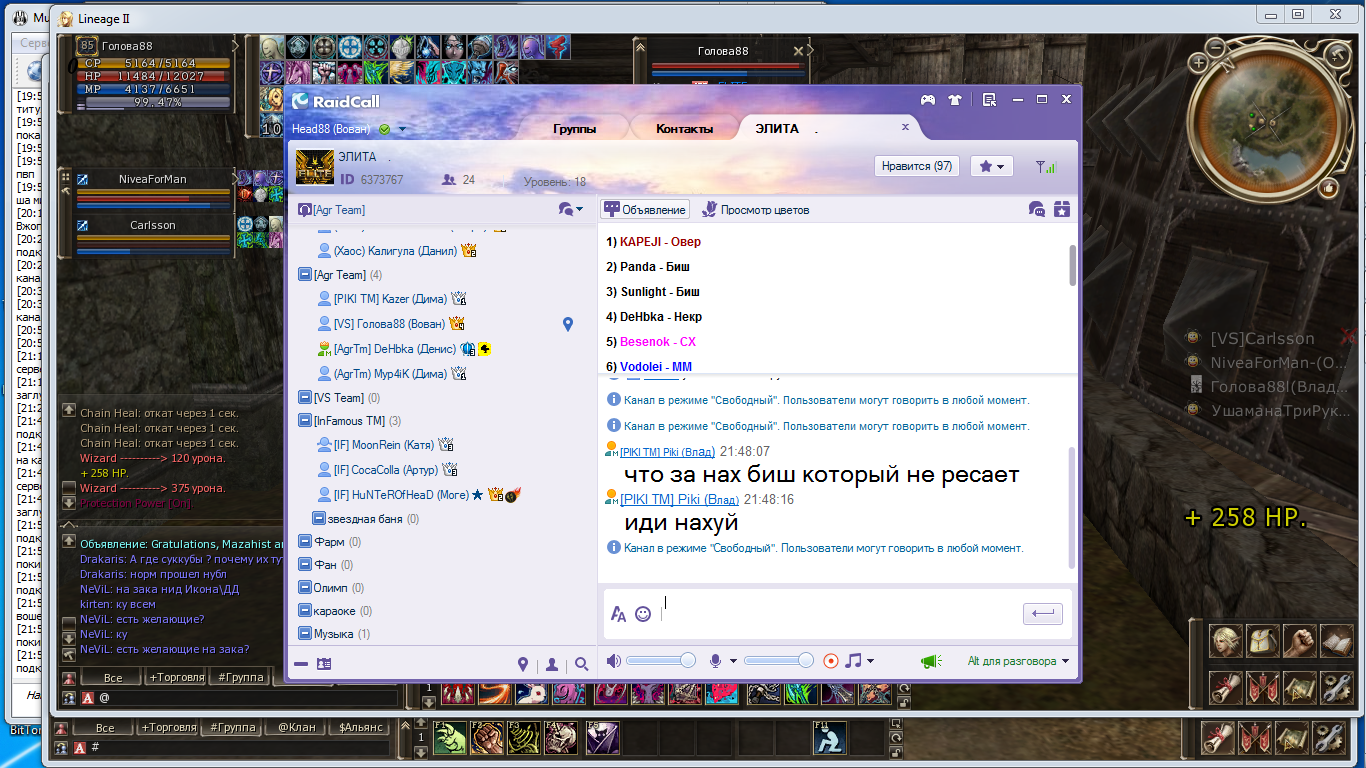Expand the [VS Team] channel

click(x=305, y=397)
